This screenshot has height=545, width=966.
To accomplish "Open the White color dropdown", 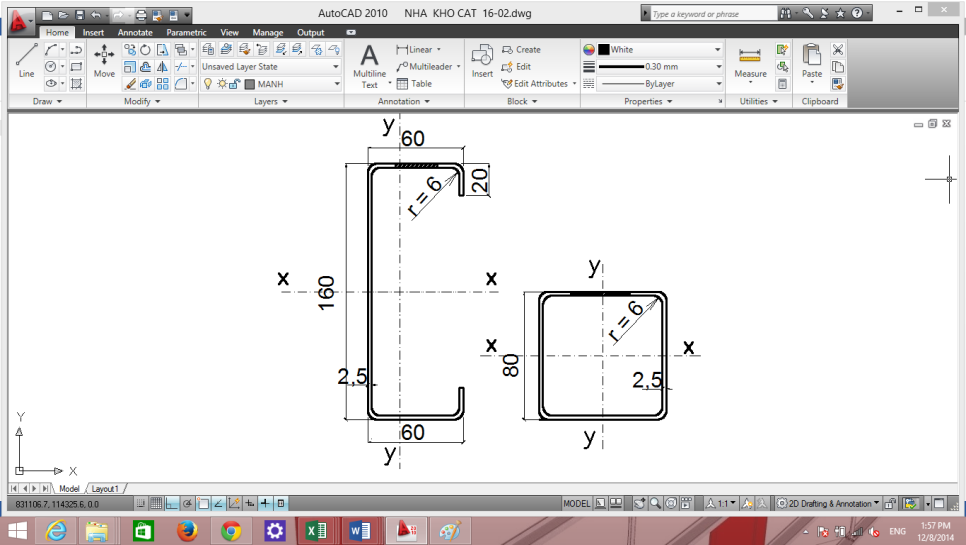I will tap(659, 49).
